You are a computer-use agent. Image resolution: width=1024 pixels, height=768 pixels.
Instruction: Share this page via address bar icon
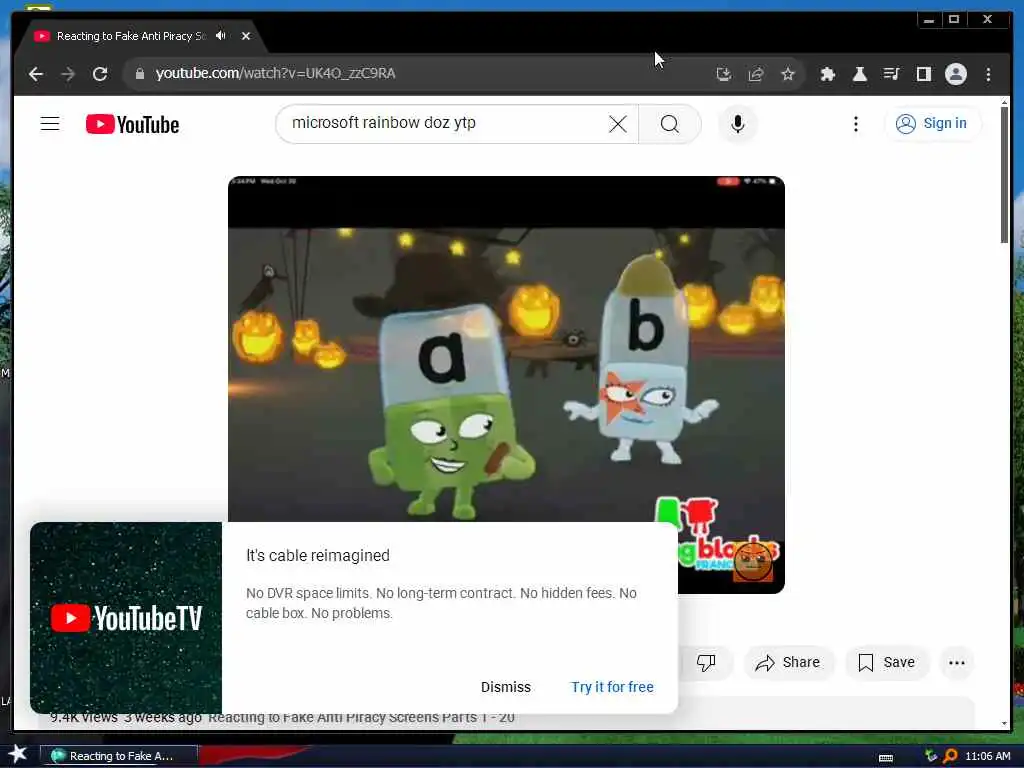pos(756,74)
